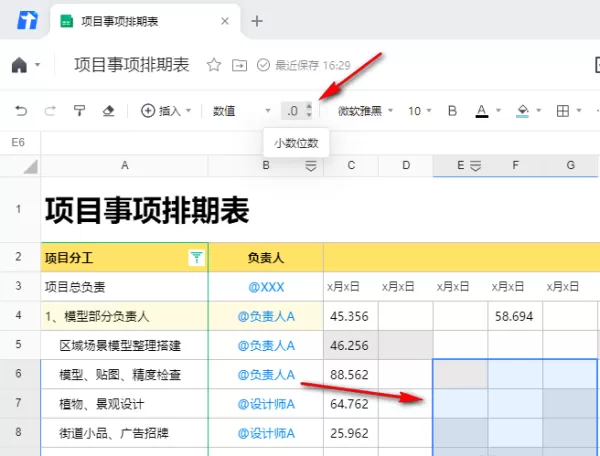Image resolution: width=600 pixels, height=456 pixels.
Task: Open column B filter icon
Action: [311, 166]
